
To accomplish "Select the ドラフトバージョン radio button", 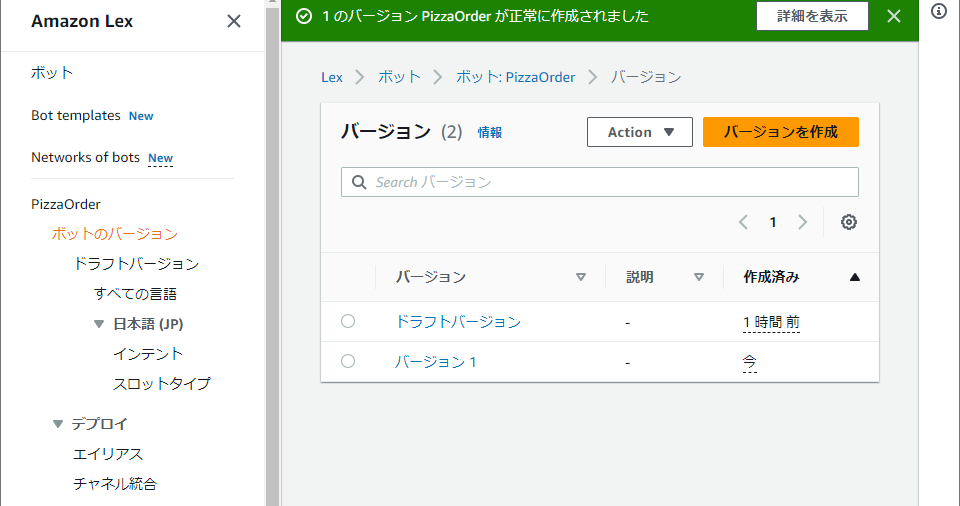I will [x=348, y=321].
